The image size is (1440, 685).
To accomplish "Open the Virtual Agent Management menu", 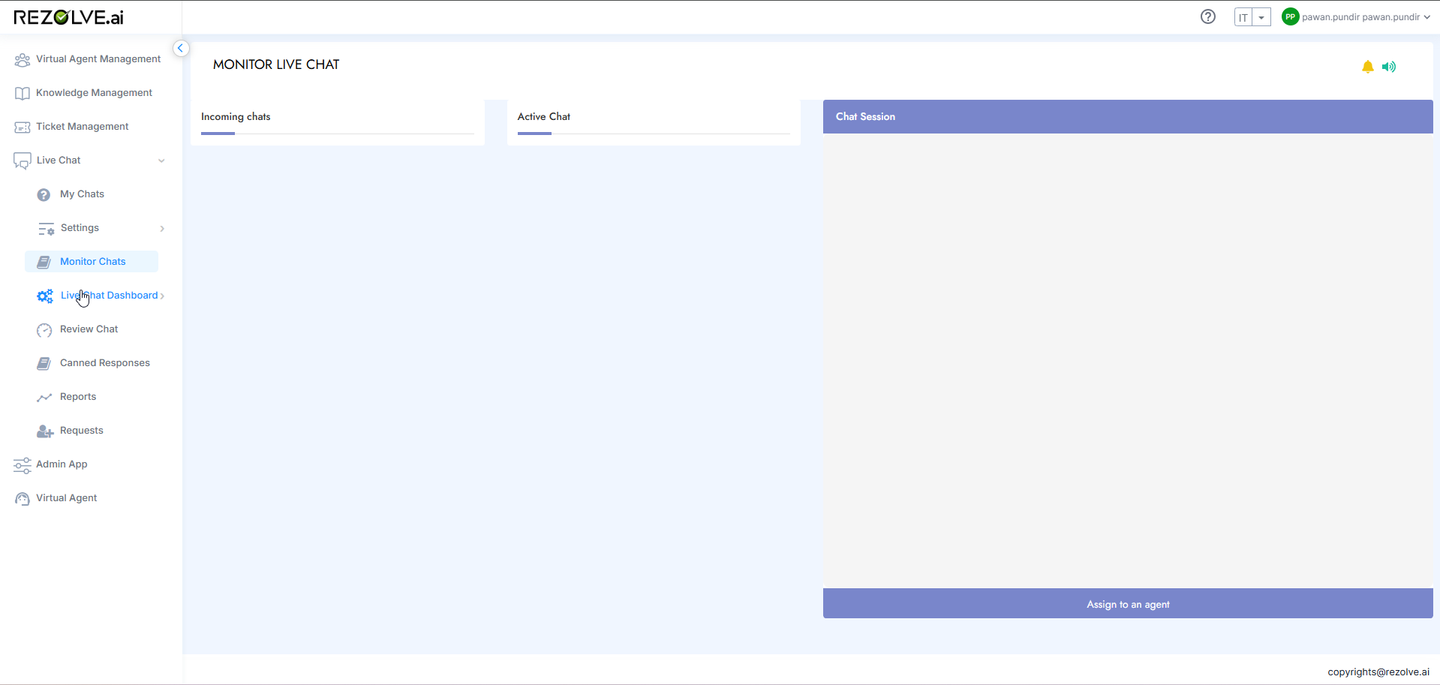I will tap(98, 59).
